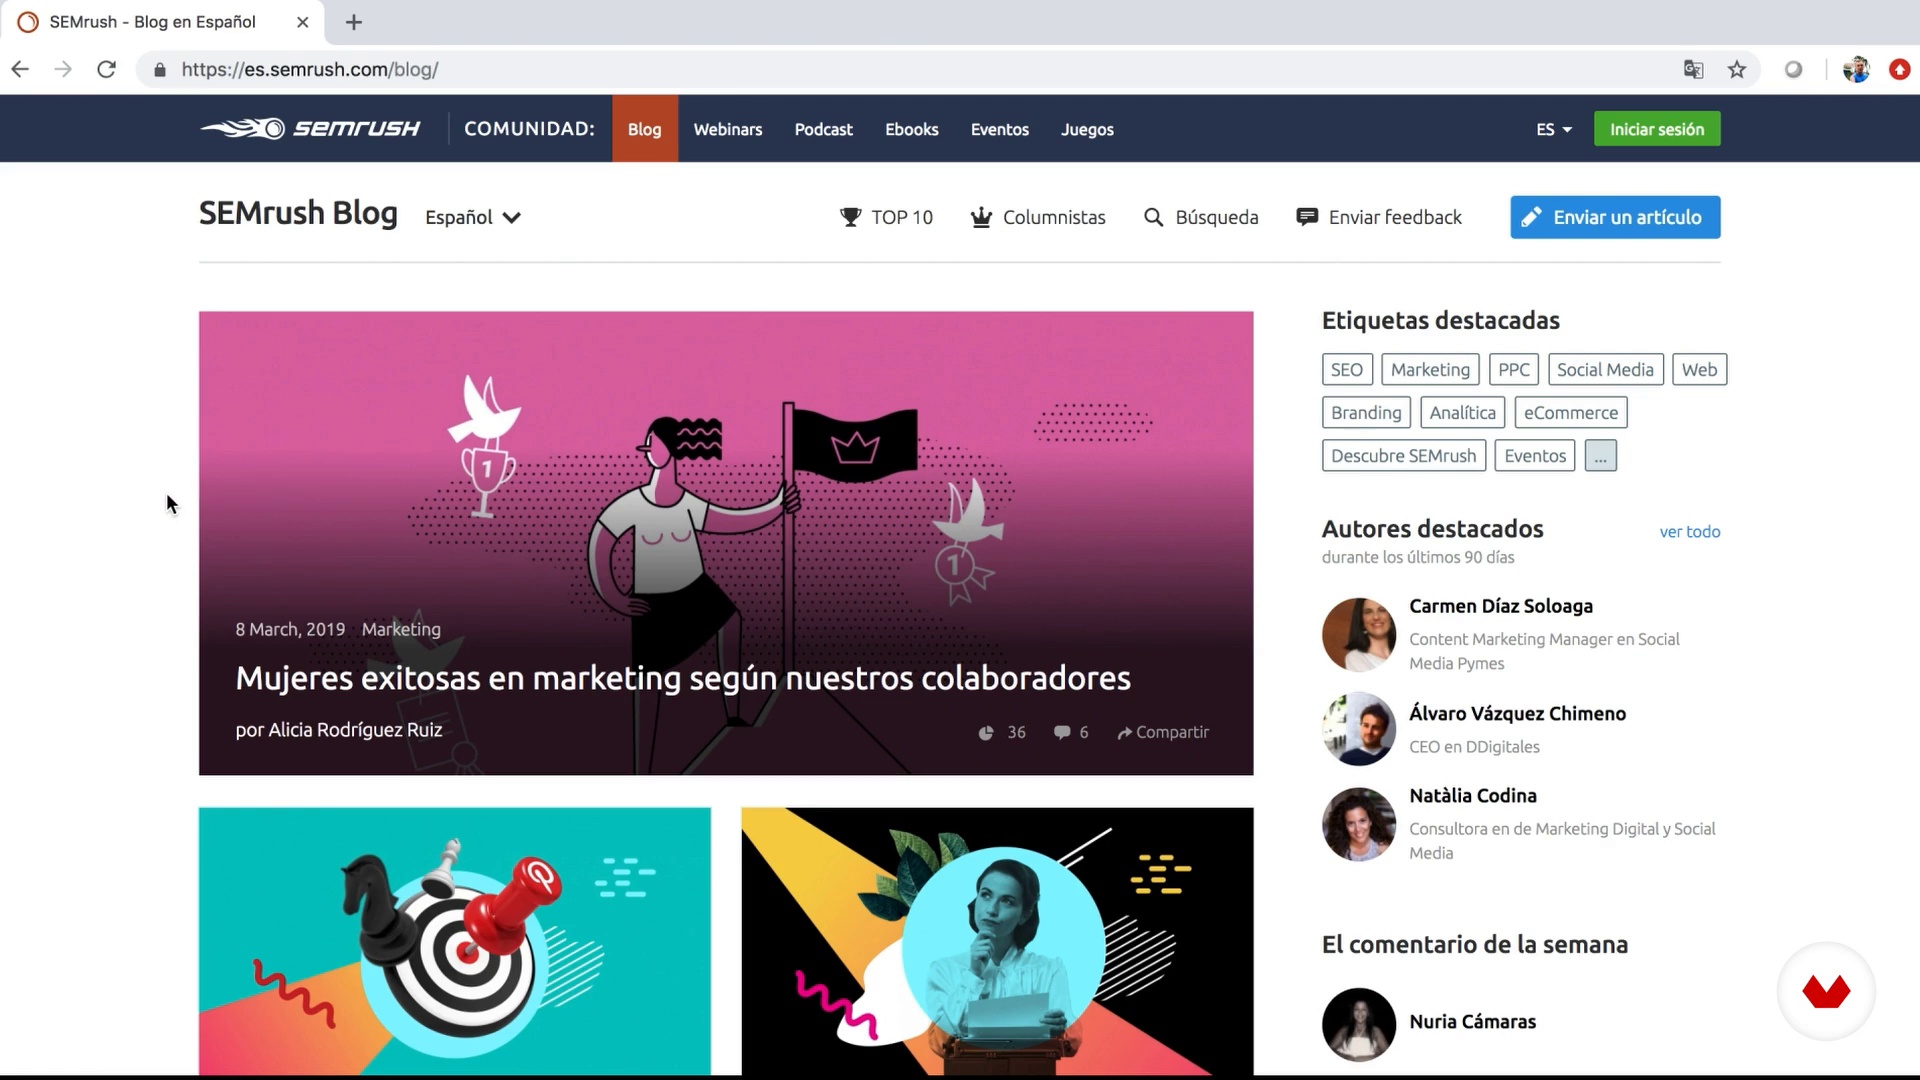Click Nuria Cámaras' avatar photo
Viewport: 1920px width, 1080px height.
point(1358,1024)
